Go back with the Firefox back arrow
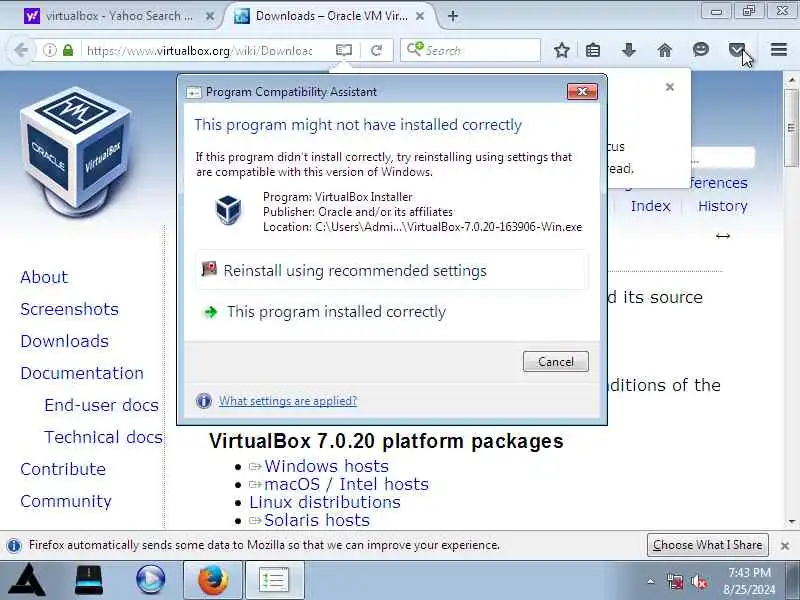The width and height of the screenshot is (800, 600). coord(21,50)
